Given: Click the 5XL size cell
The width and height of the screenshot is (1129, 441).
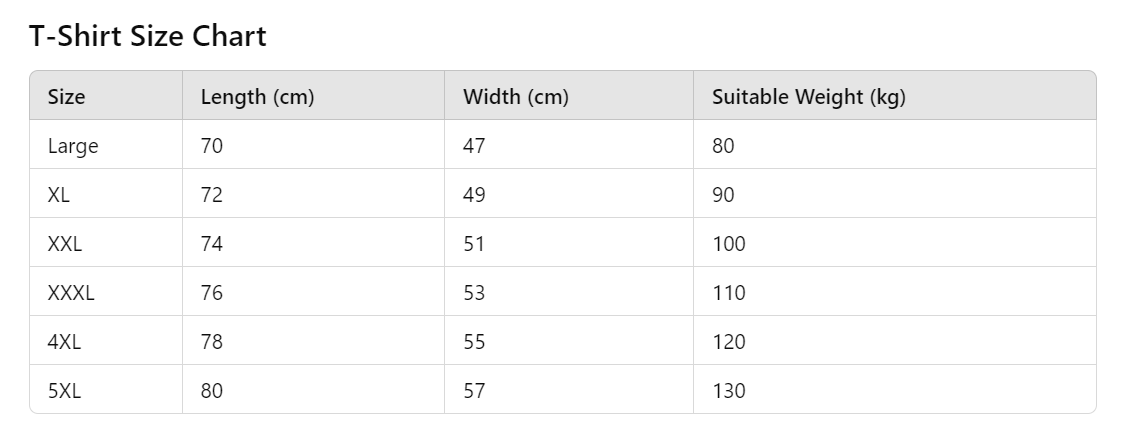Looking at the screenshot, I should point(106,390).
